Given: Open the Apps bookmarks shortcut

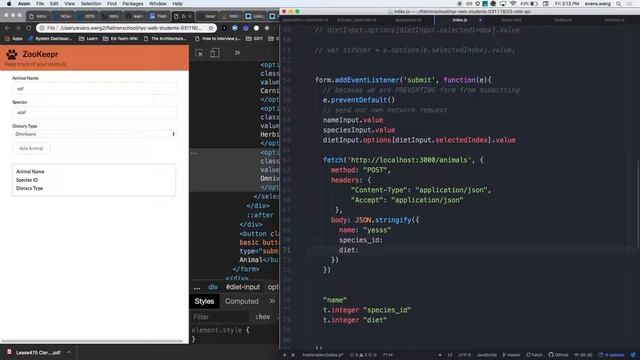Looking at the screenshot, I should (x=14, y=39).
